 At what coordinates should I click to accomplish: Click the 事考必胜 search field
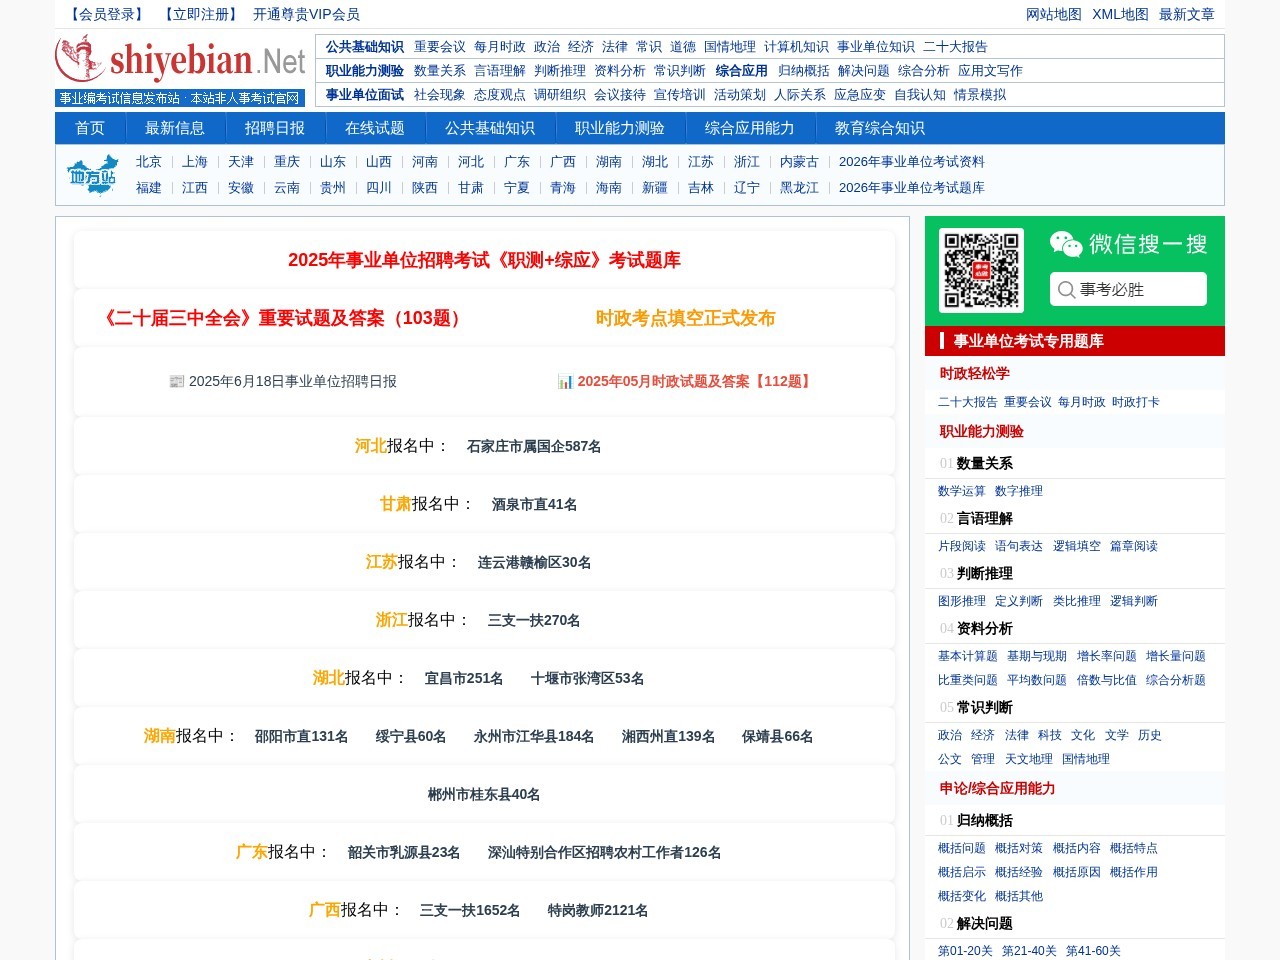point(1128,289)
